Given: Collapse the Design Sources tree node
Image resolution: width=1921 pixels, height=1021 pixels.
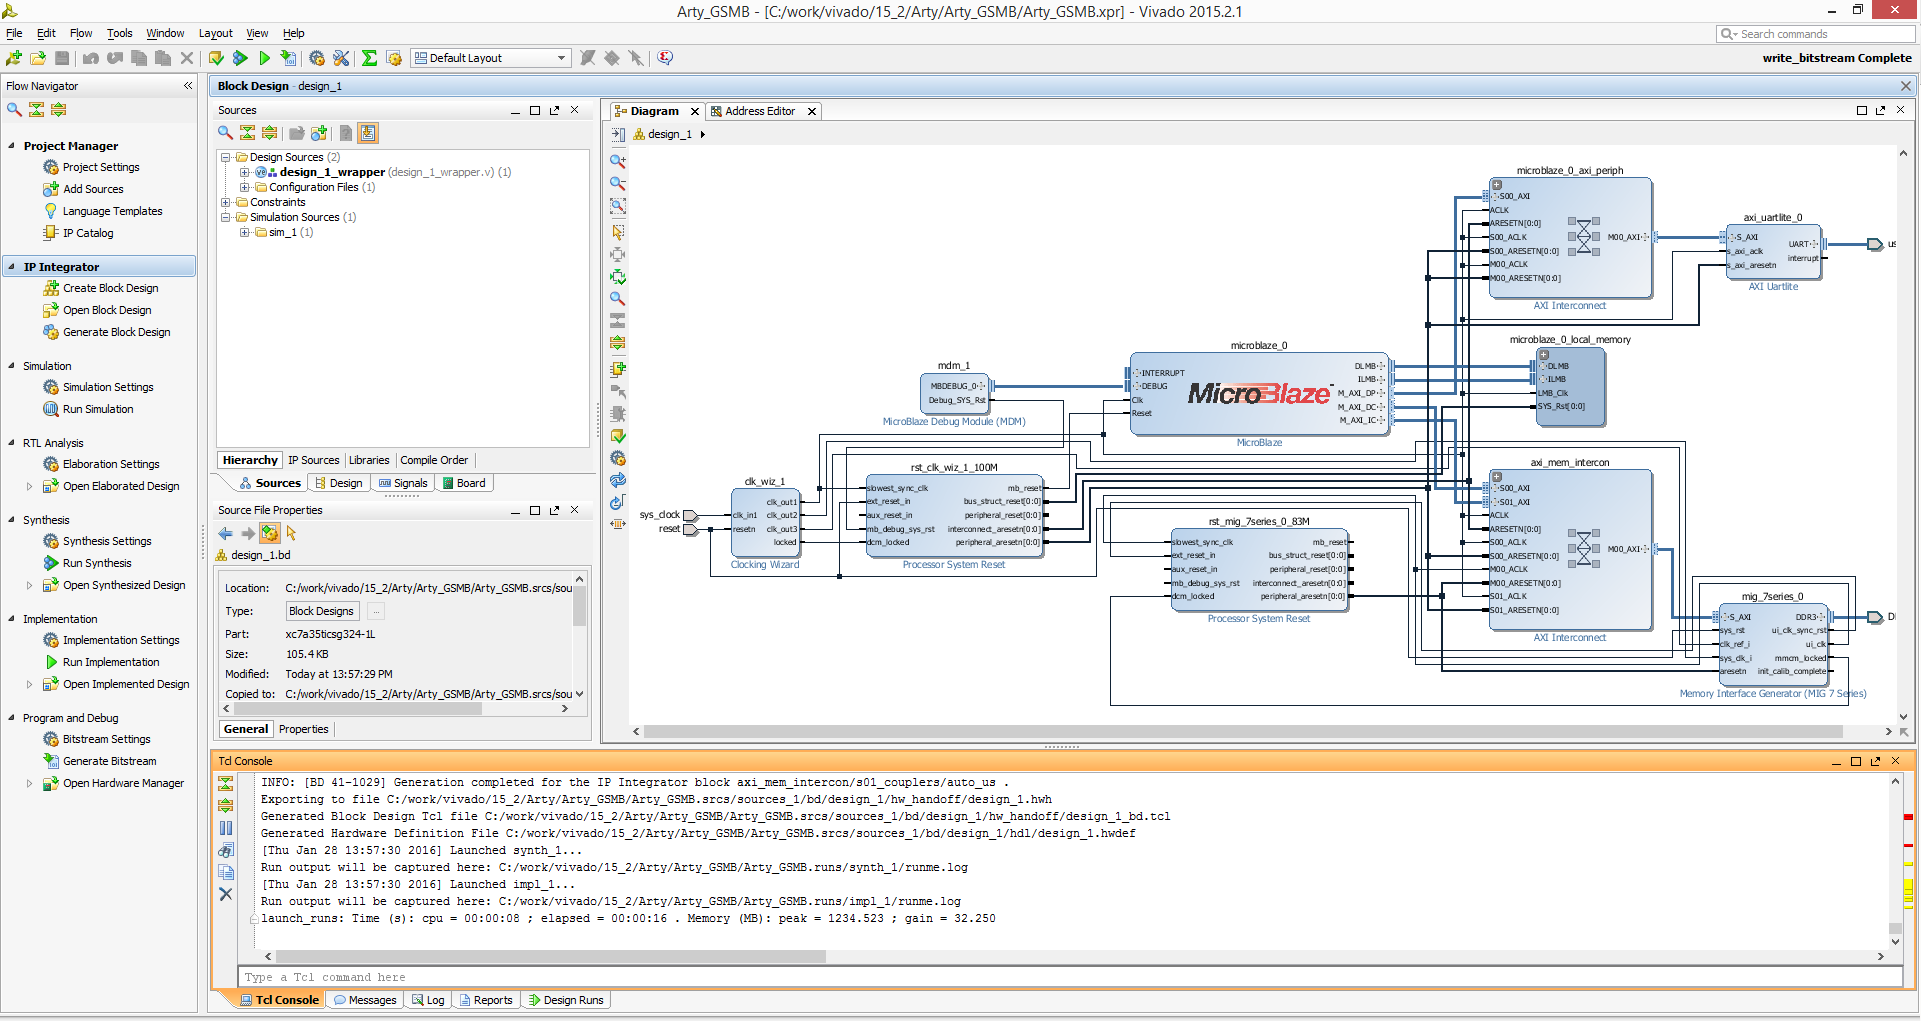Looking at the screenshot, I should (x=226, y=157).
